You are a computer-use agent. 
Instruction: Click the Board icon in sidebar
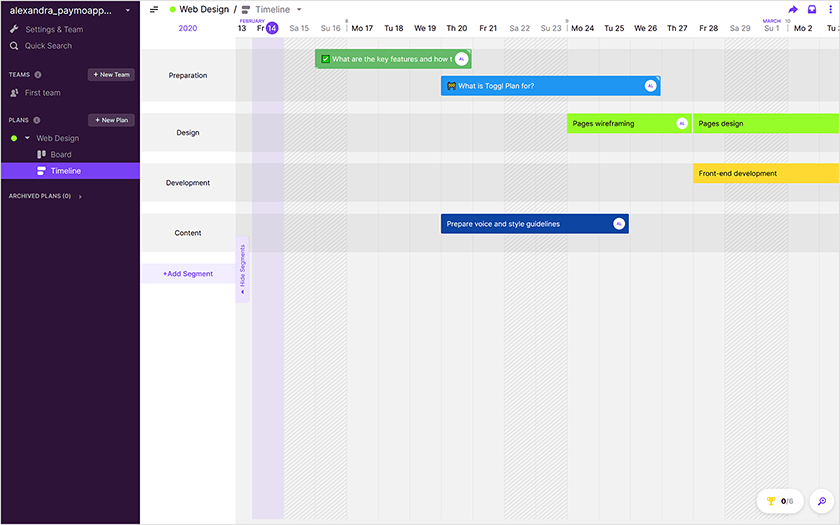[x=41, y=154]
